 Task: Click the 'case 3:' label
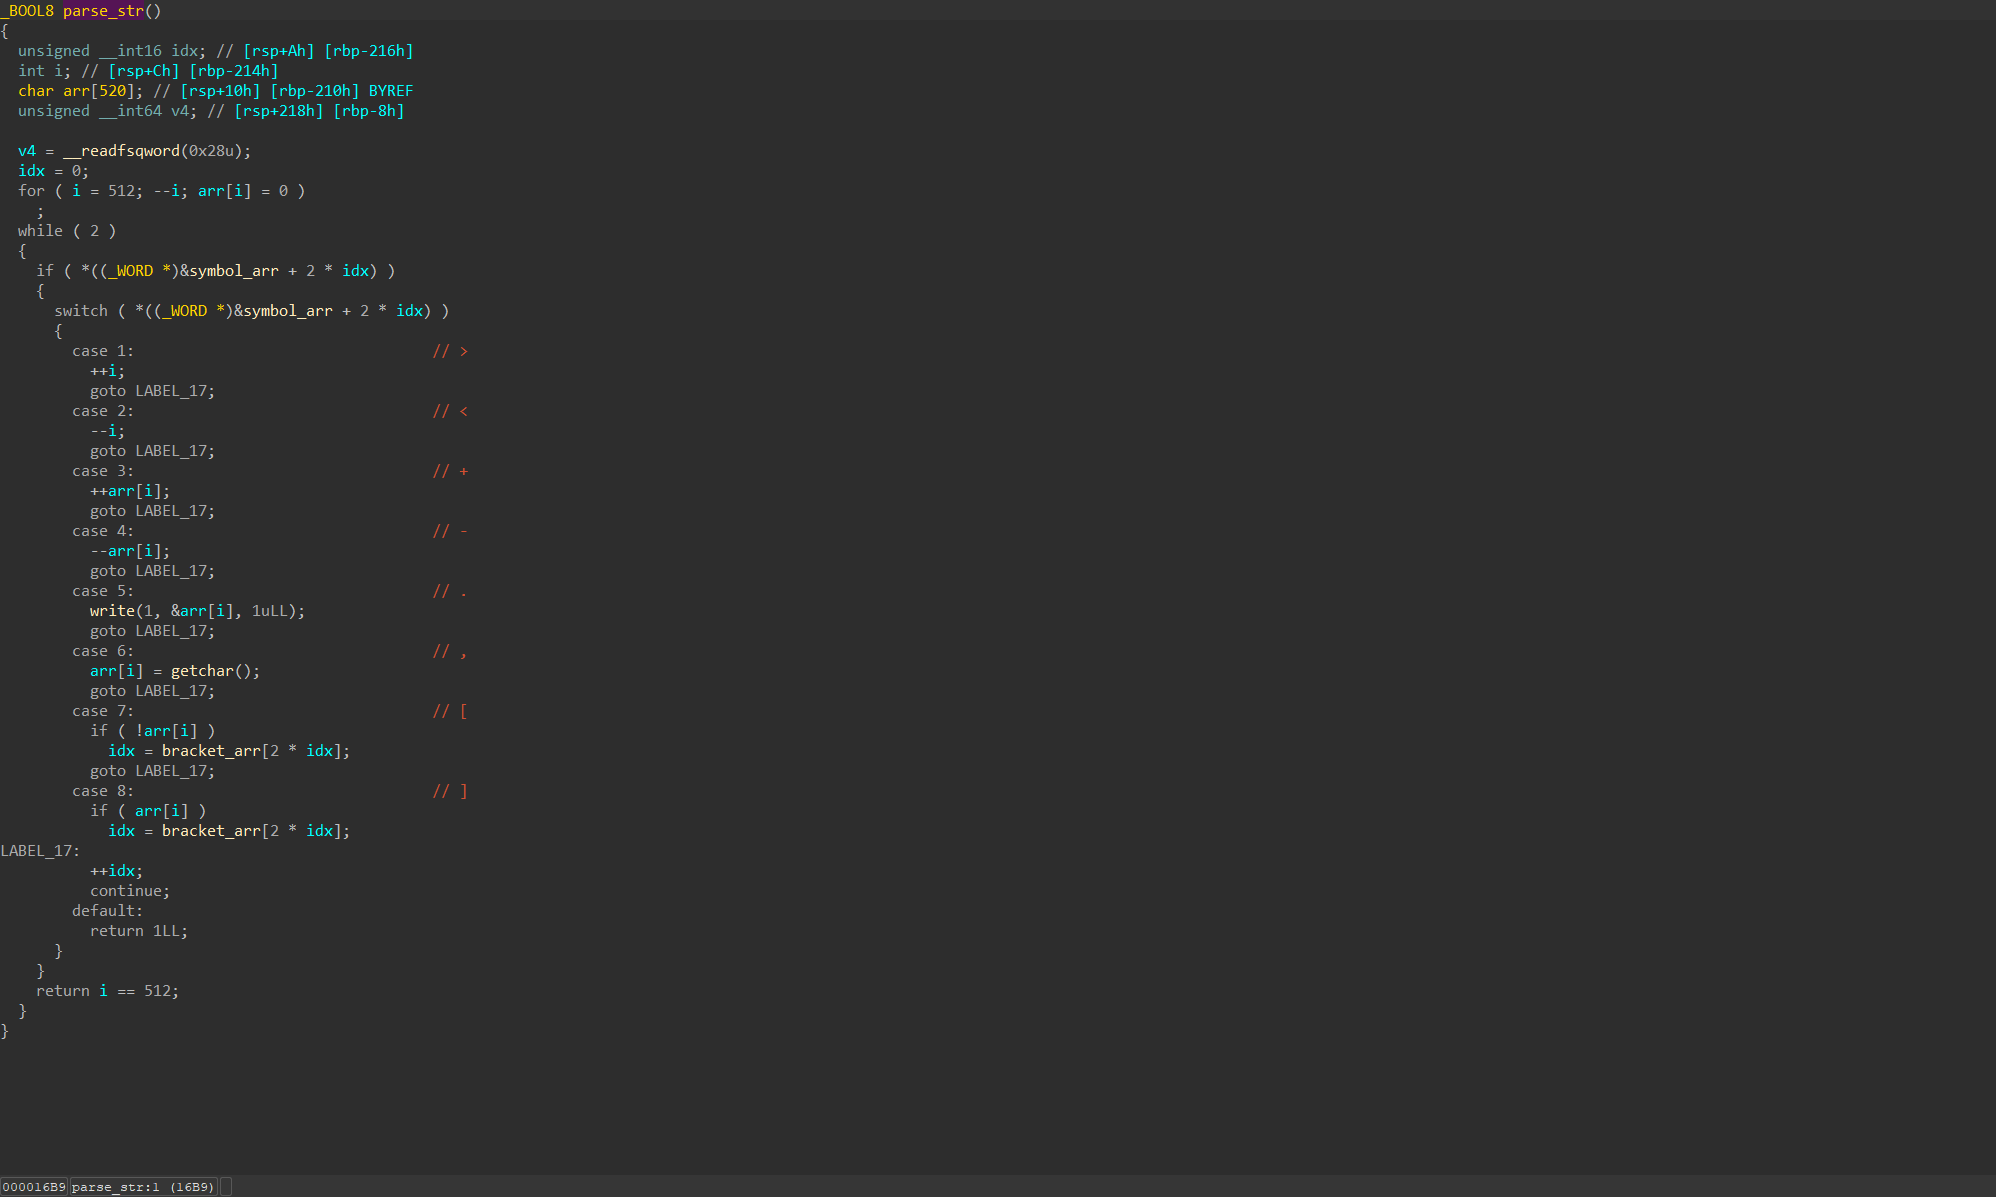tap(103, 471)
